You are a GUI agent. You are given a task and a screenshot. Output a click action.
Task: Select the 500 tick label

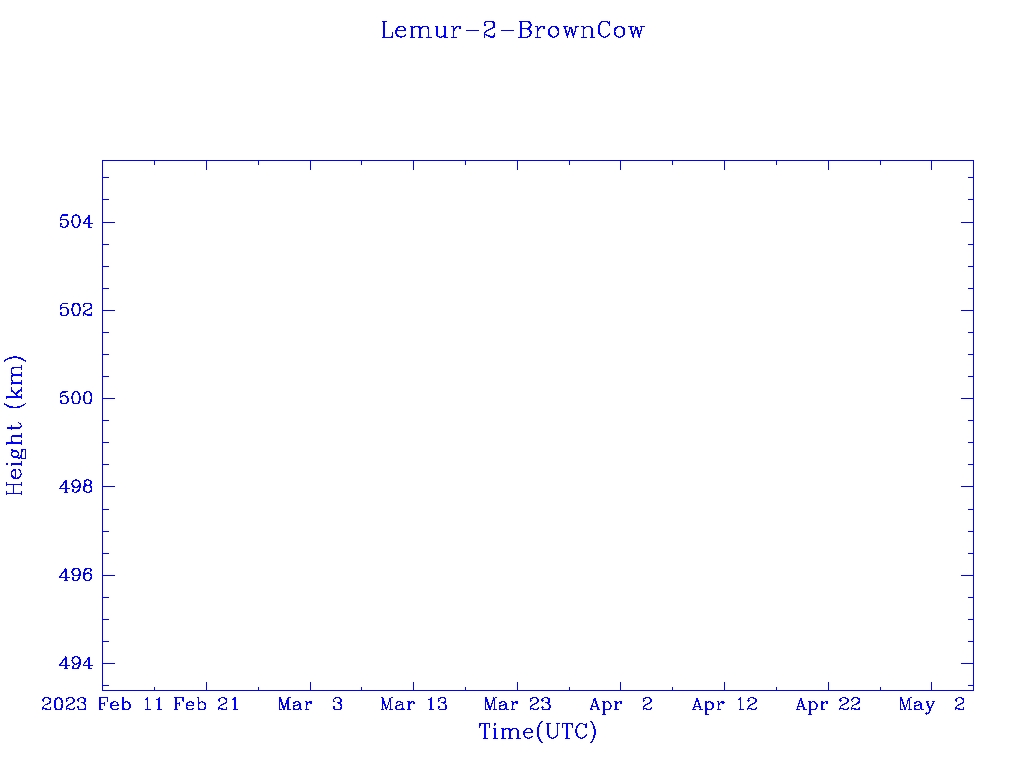(76, 398)
